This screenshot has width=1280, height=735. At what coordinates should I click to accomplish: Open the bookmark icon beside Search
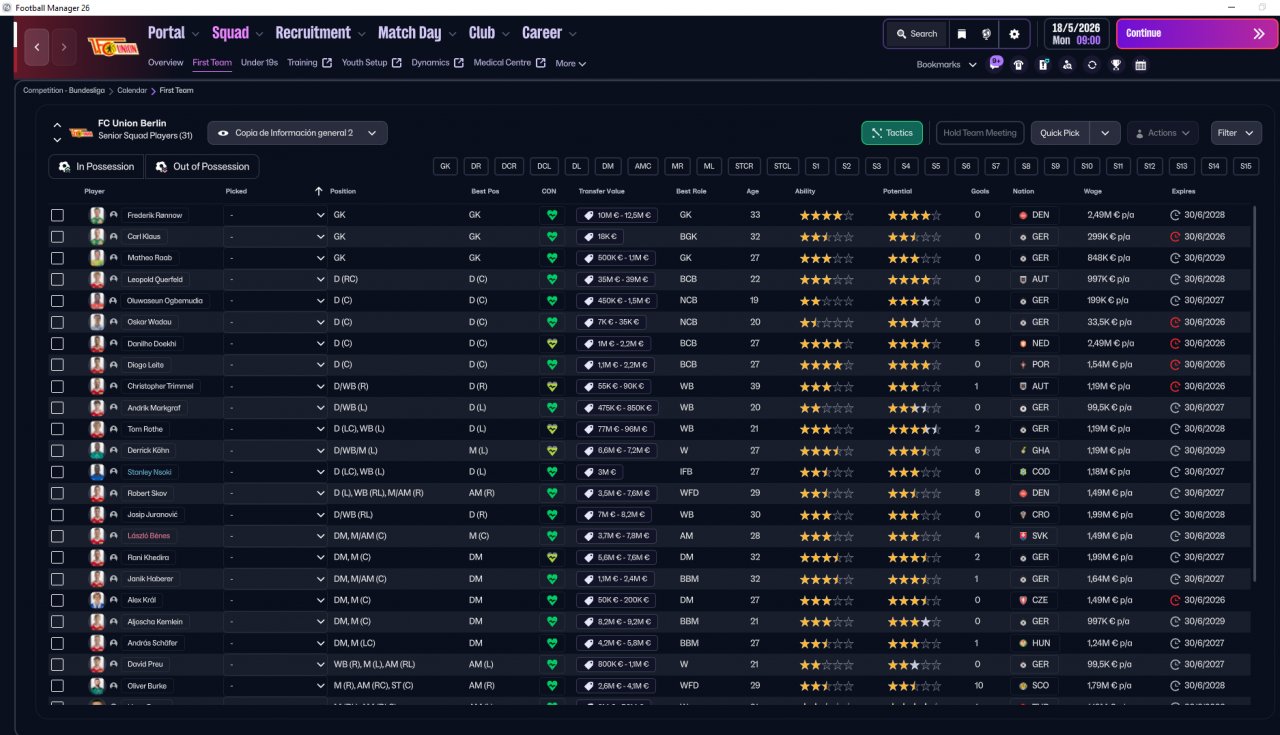coord(961,34)
